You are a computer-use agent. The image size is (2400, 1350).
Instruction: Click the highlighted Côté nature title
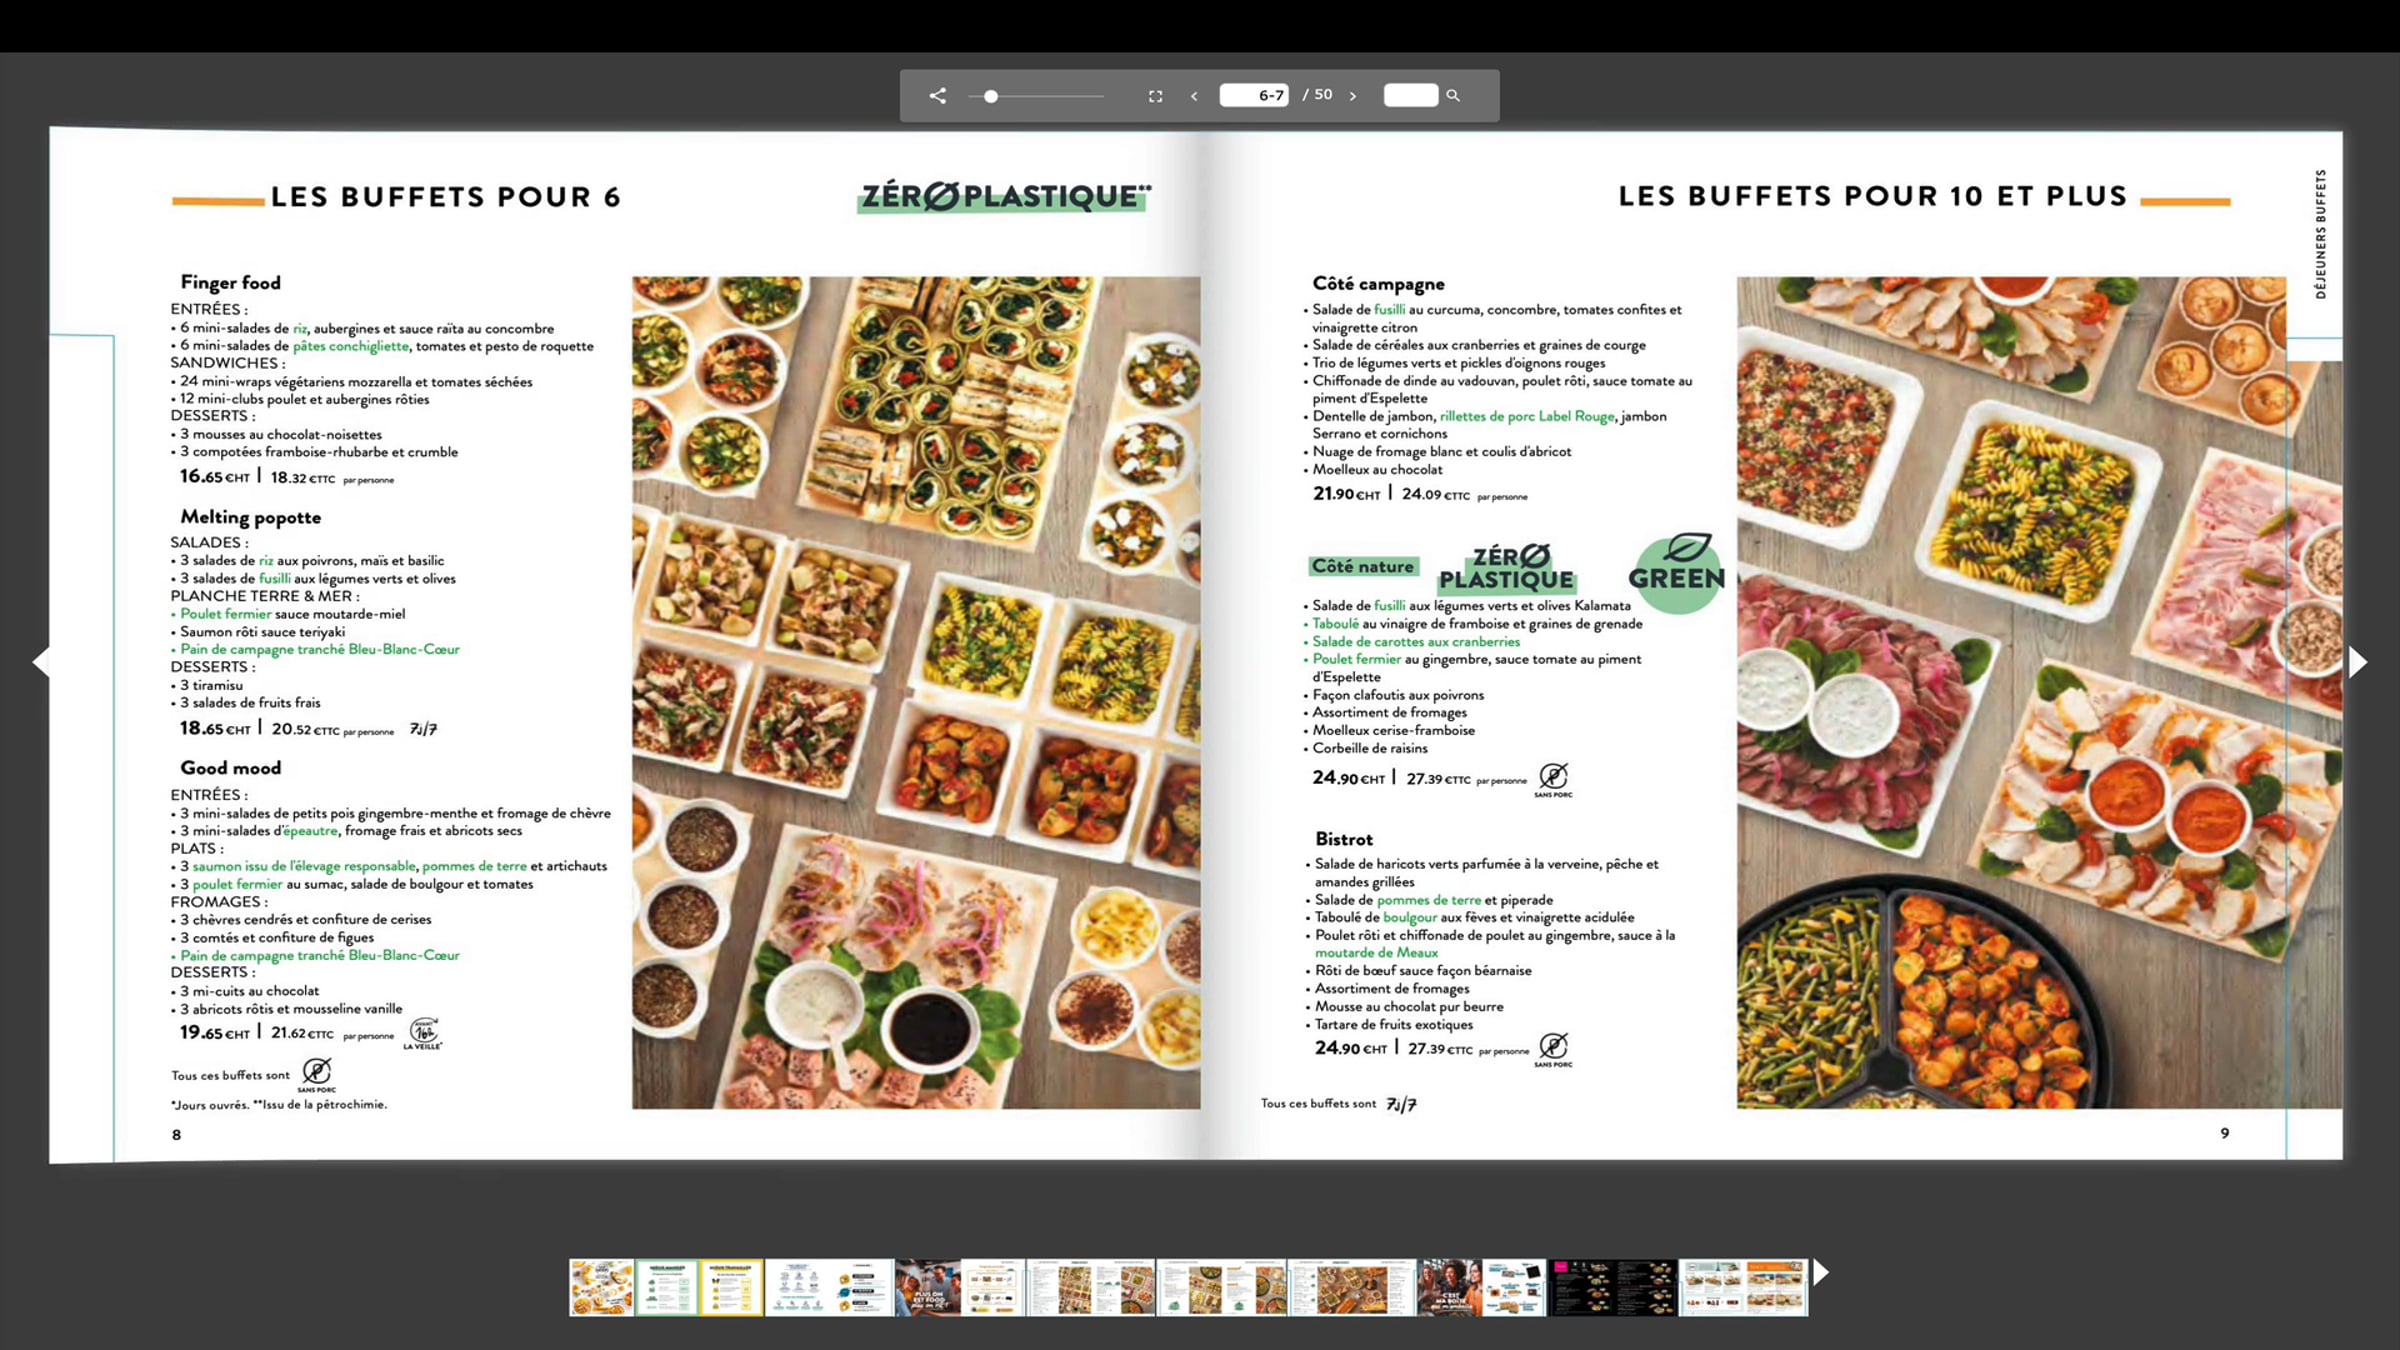(1363, 567)
